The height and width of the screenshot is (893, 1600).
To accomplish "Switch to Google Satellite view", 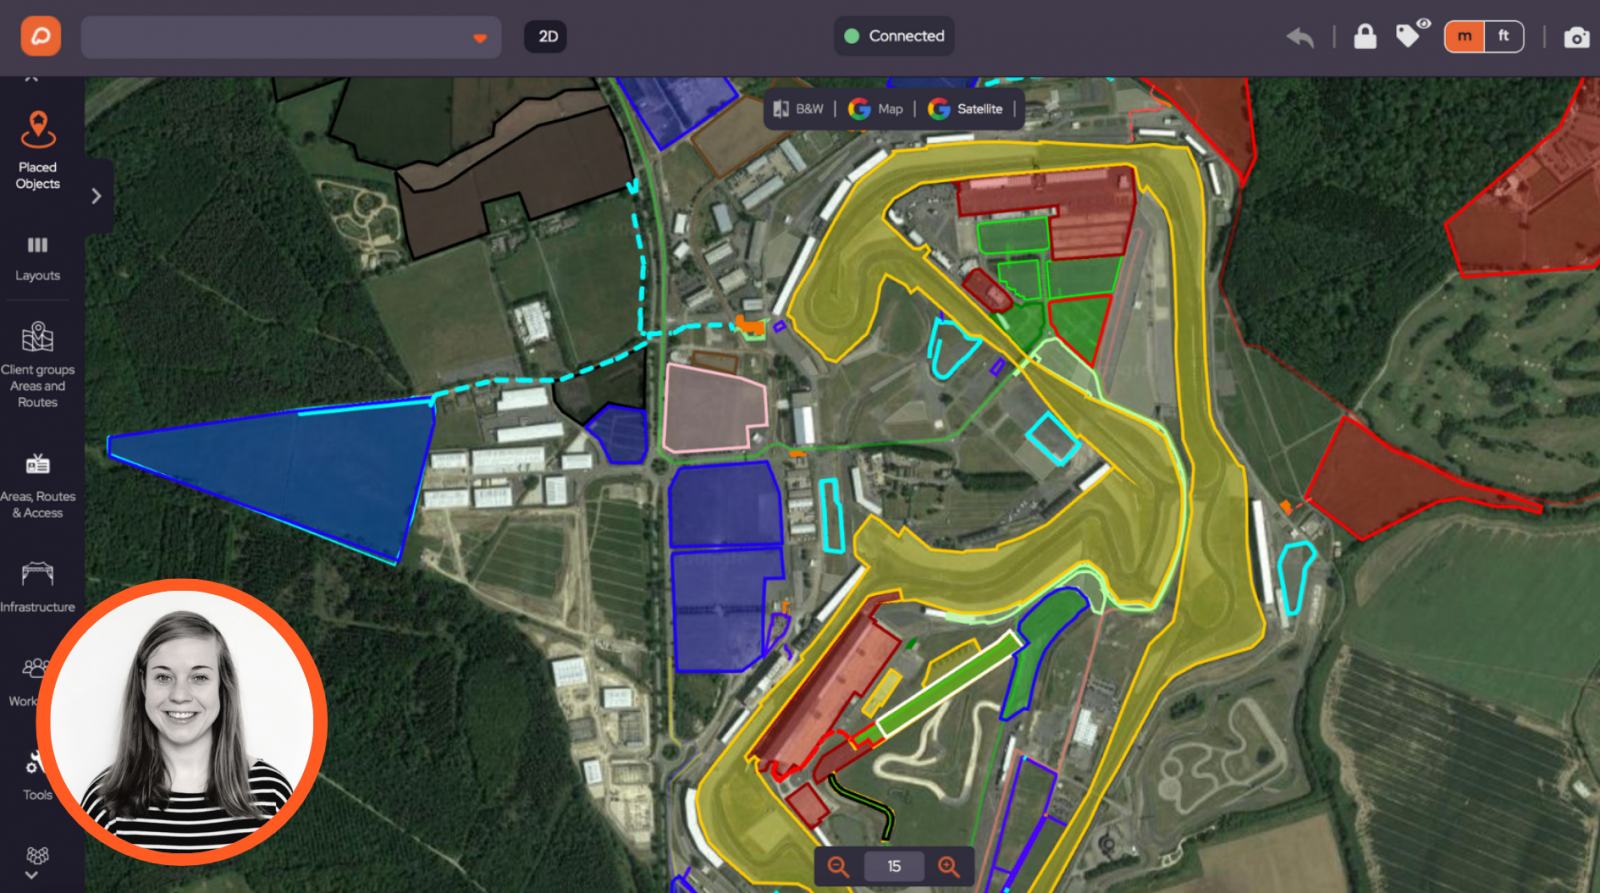I will pos(966,109).
